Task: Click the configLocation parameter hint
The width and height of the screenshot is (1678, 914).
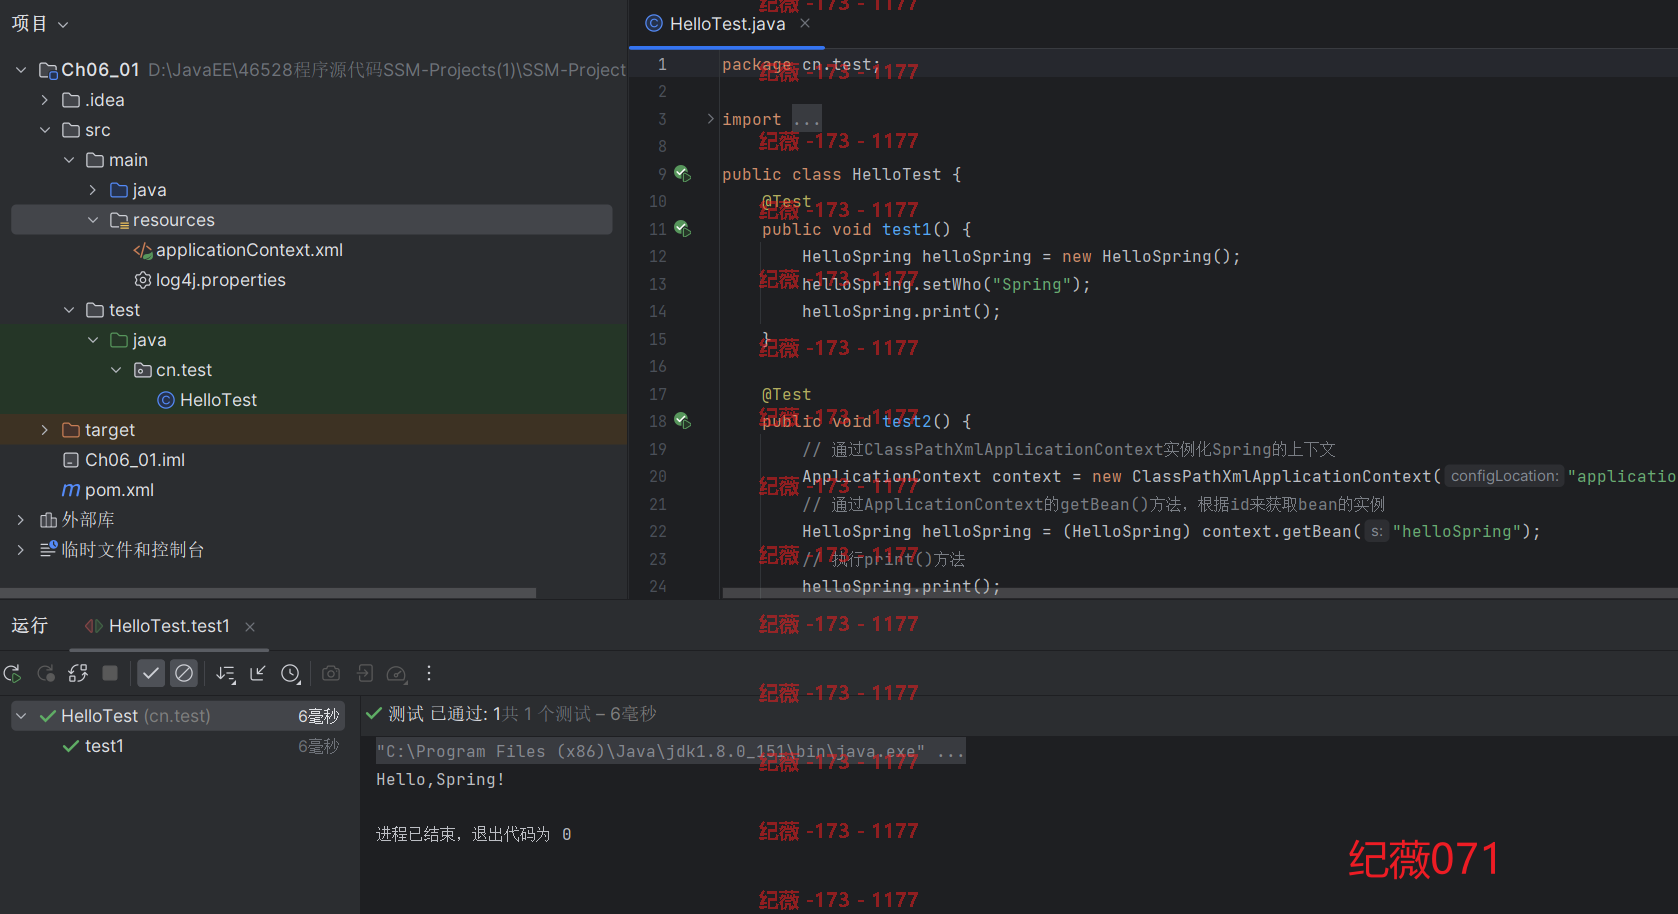Action: pyautogui.click(x=1504, y=476)
